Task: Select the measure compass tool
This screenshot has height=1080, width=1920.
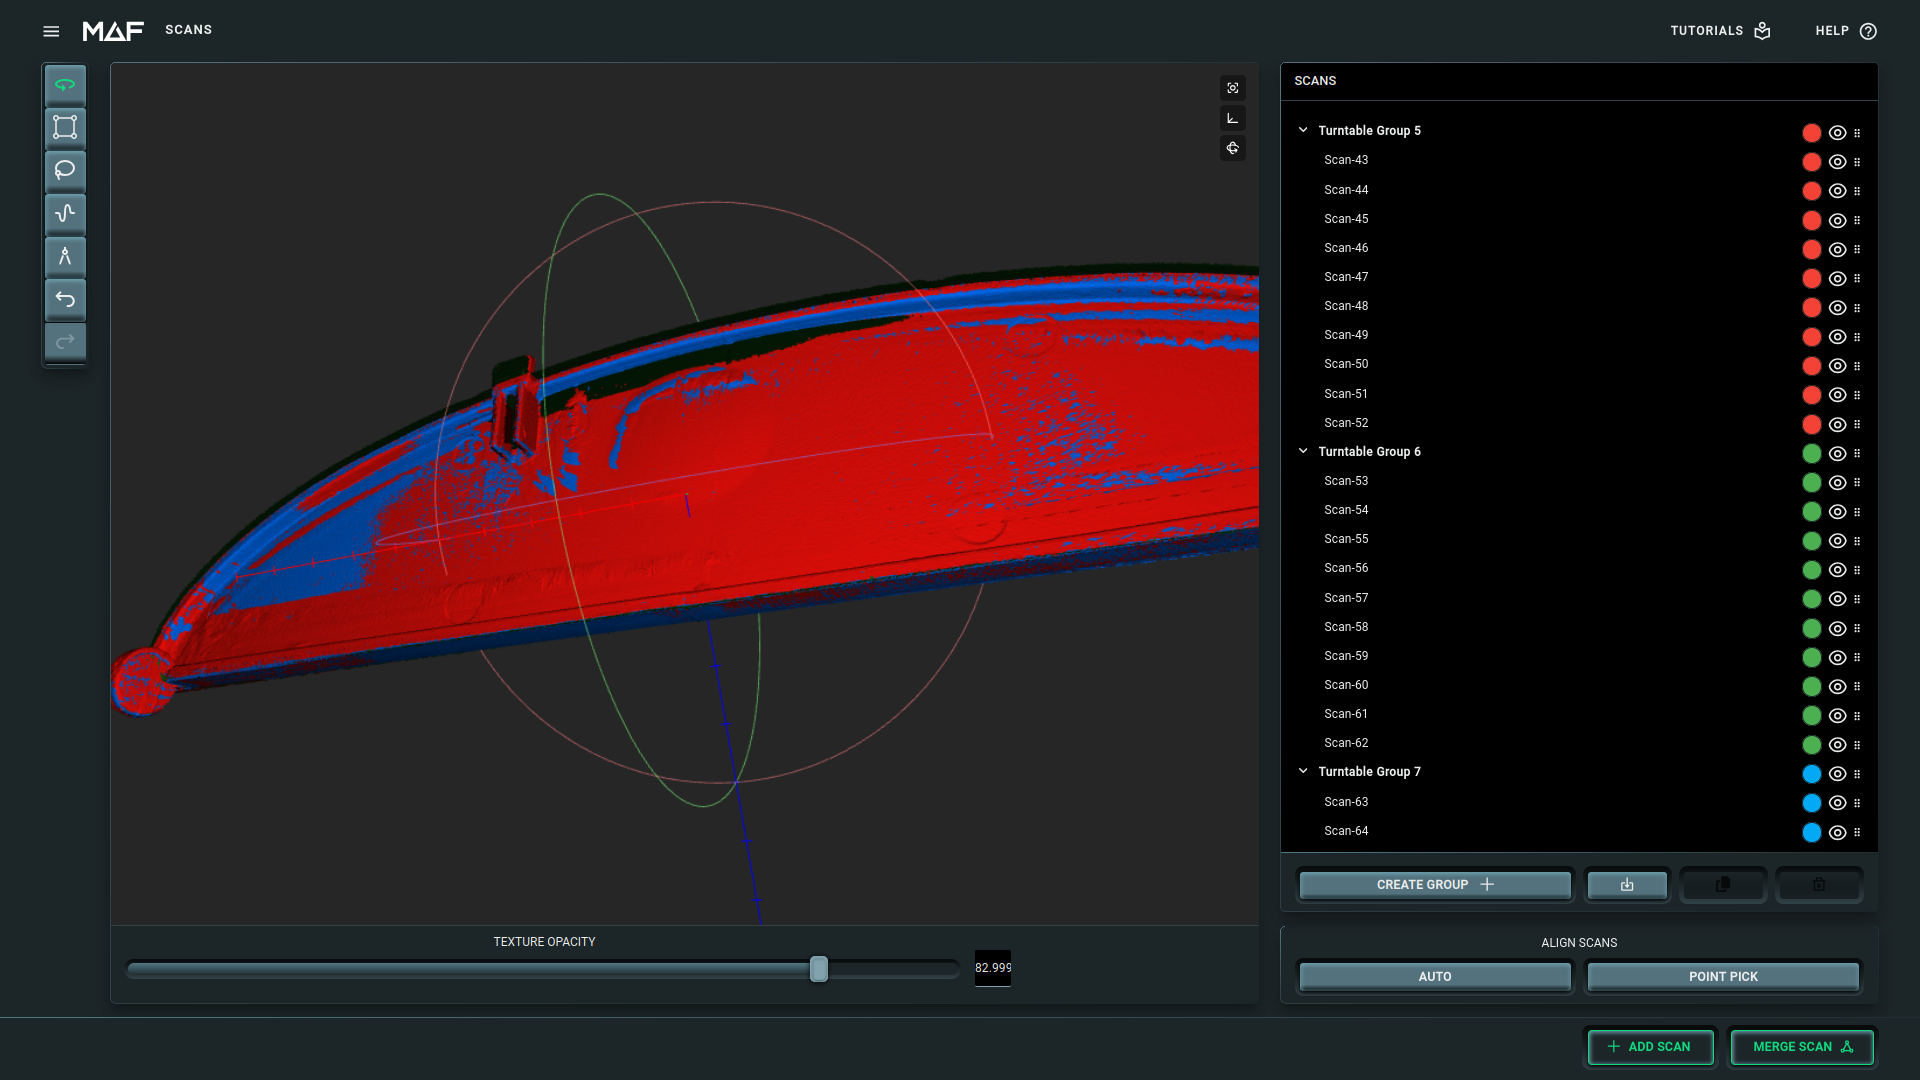Action: coord(65,257)
